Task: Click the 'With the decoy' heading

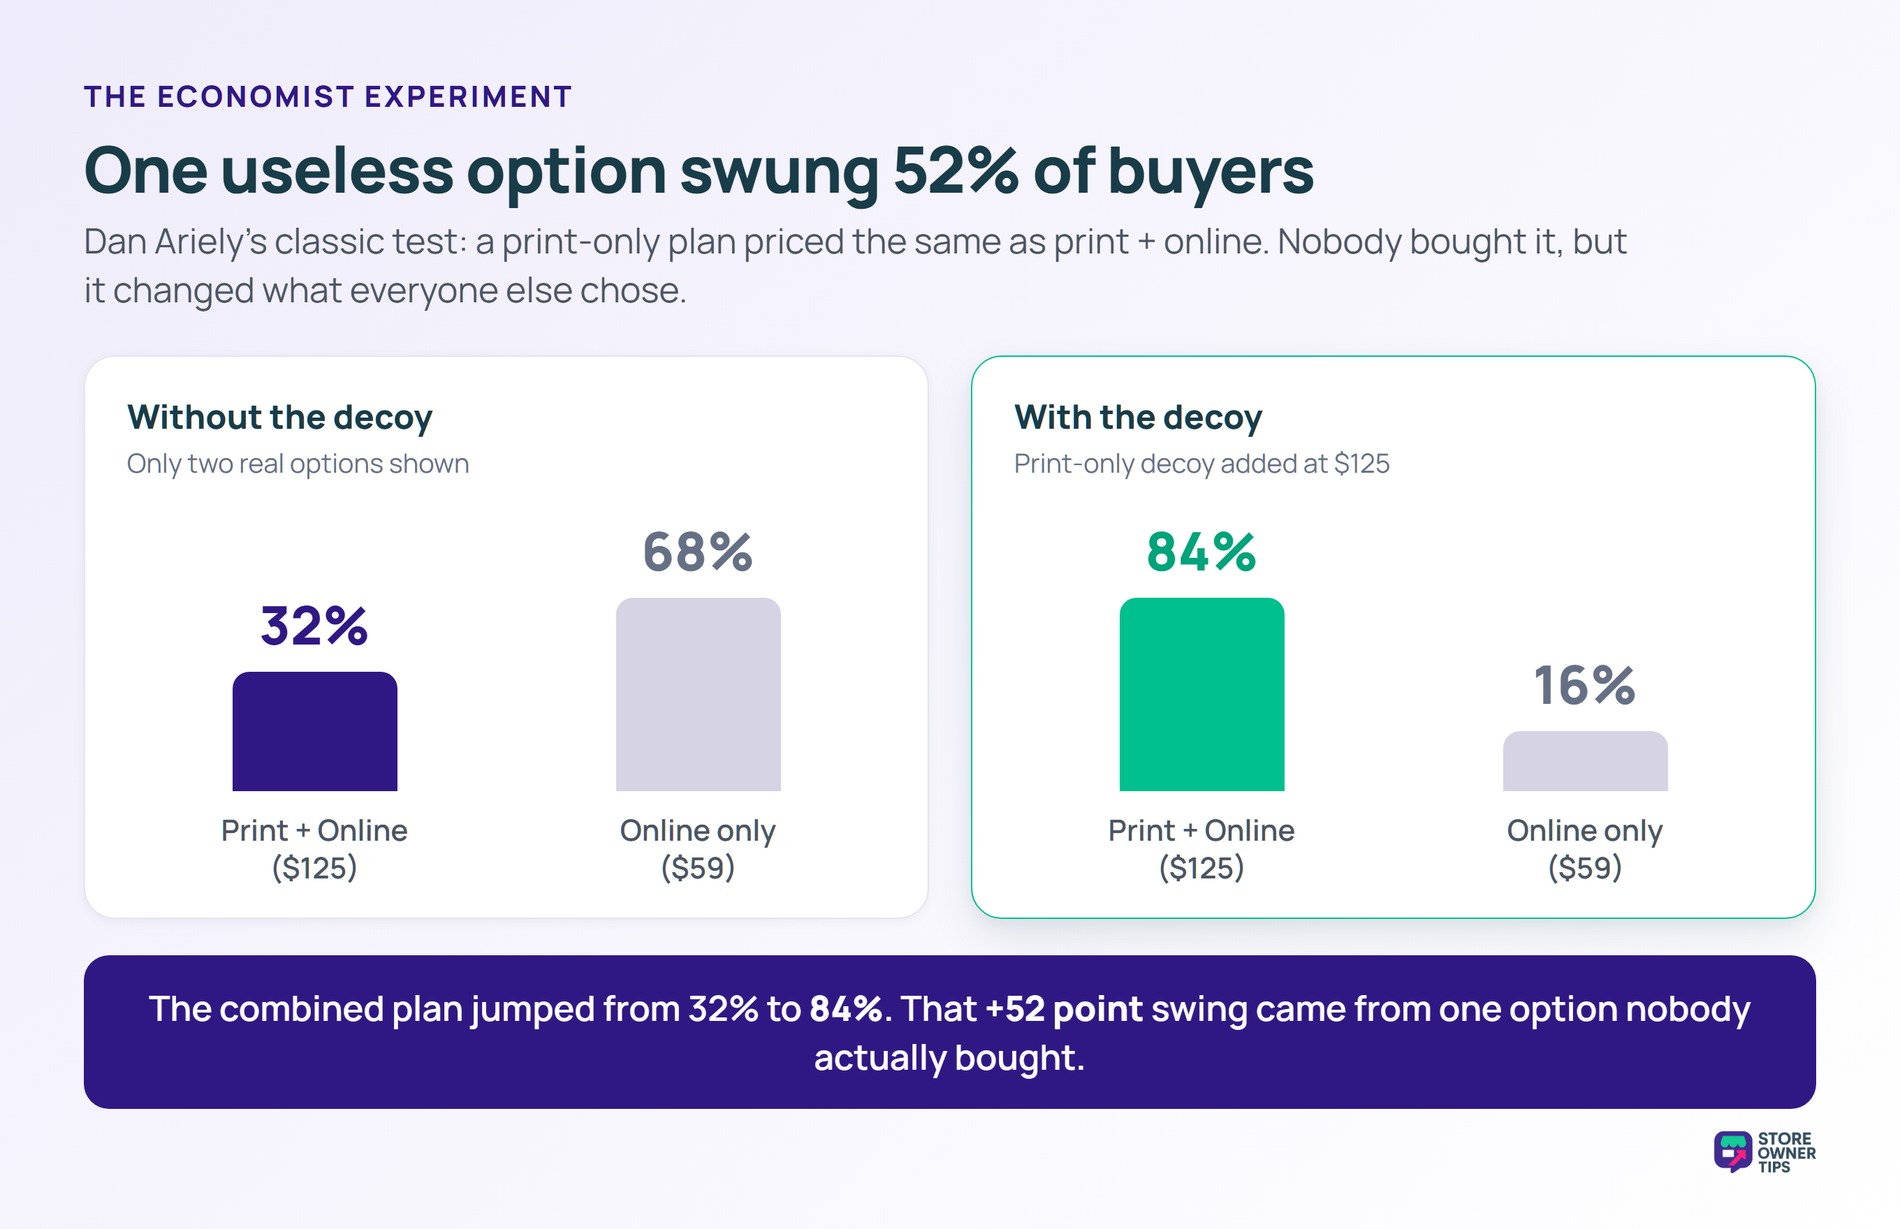Action: [1138, 417]
